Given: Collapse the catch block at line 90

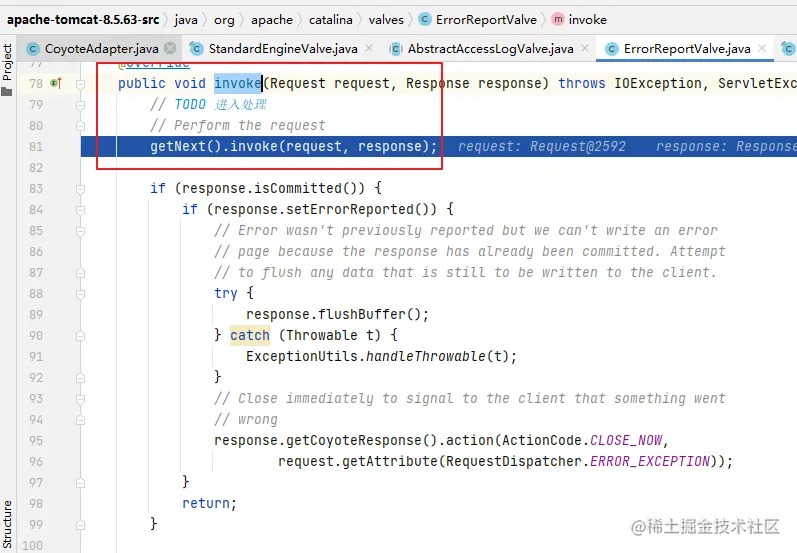Looking at the screenshot, I should [x=80, y=336].
